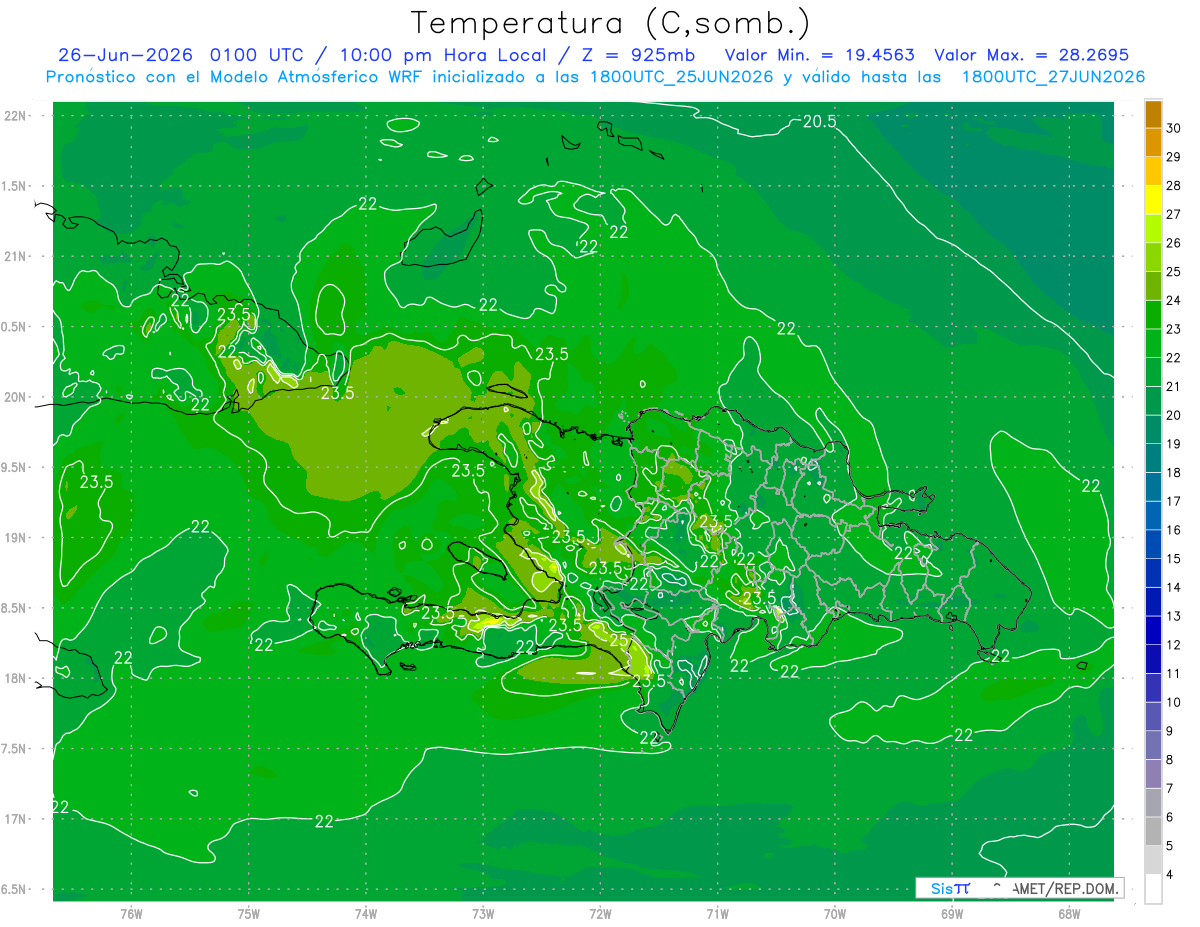This screenshot has width=1200, height=927.
Task: Click legend value 30 on colorbar
Action: point(1174,128)
